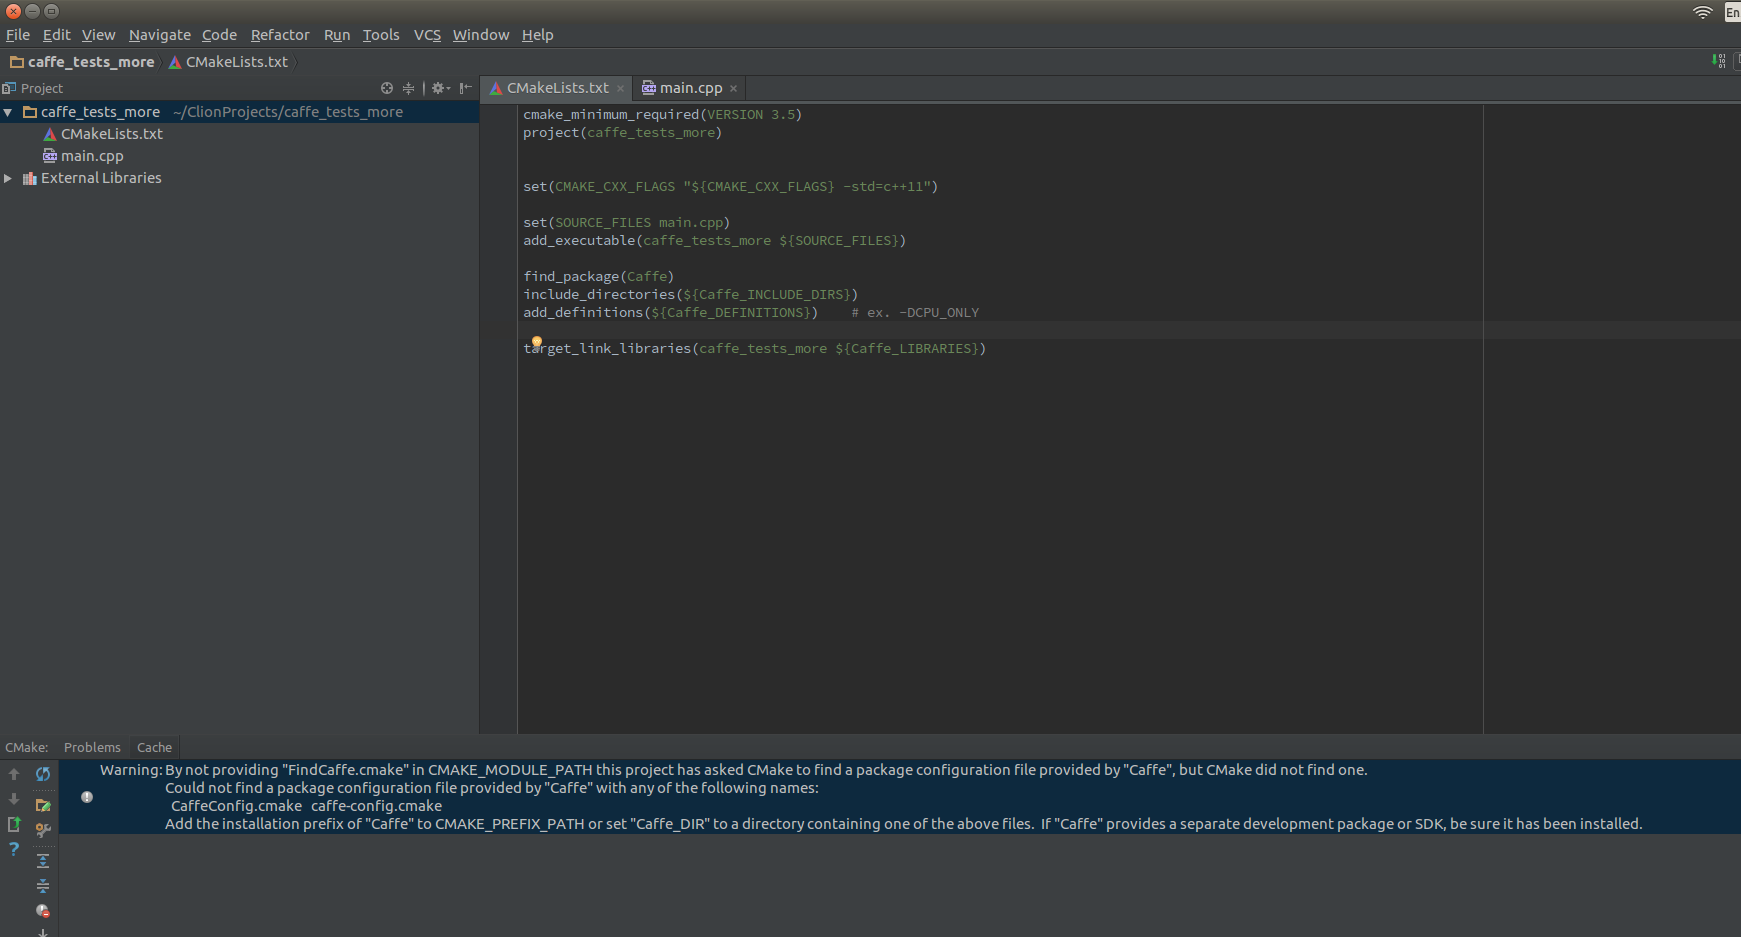Viewport: 1741px width, 937px height.
Task: Open the Cache tab in CMake panel
Action: tap(154, 747)
